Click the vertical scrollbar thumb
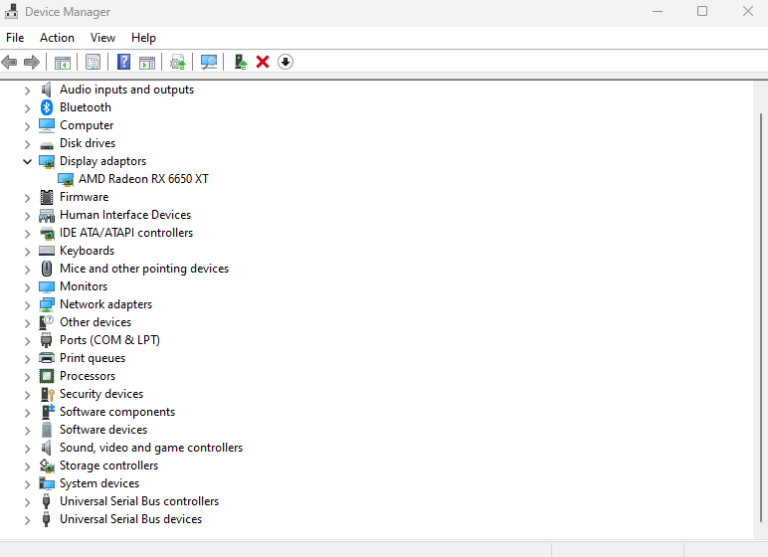This screenshot has width=768, height=557. pyautogui.click(x=761, y=317)
